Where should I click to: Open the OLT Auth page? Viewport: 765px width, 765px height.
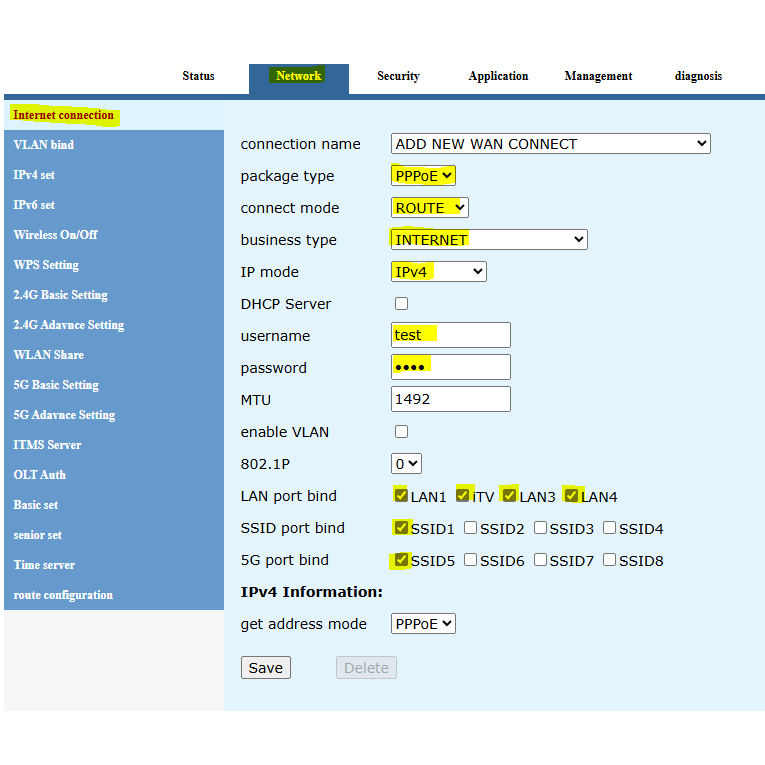point(40,475)
